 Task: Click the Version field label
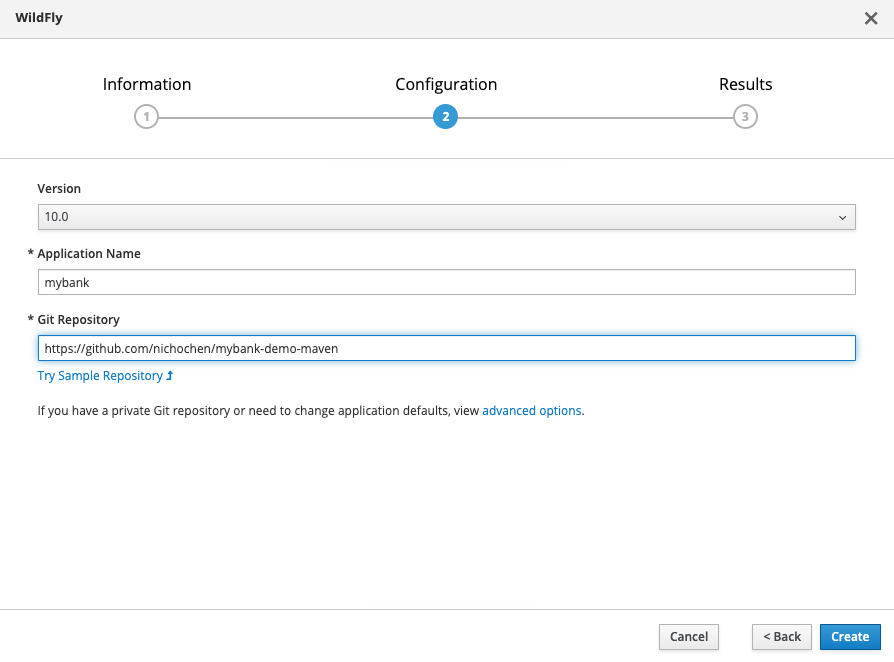(59, 189)
